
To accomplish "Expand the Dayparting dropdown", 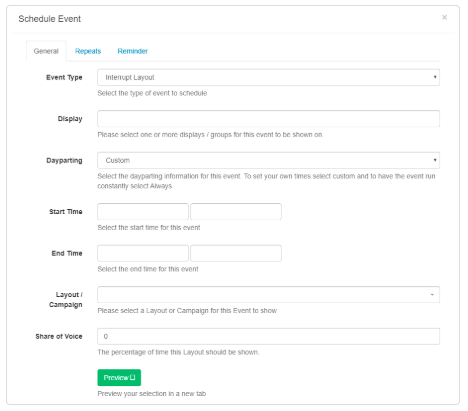I will pyautogui.click(x=268, y=160).
